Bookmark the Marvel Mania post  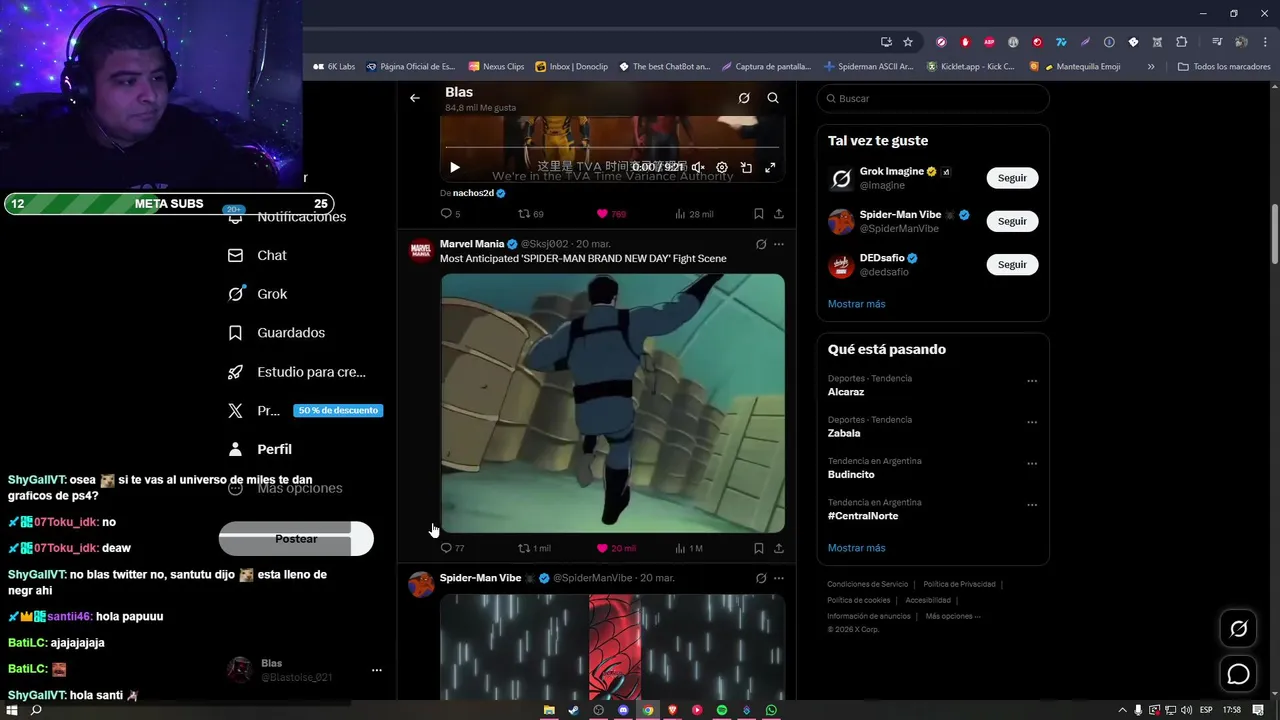[x=759, y=548]
